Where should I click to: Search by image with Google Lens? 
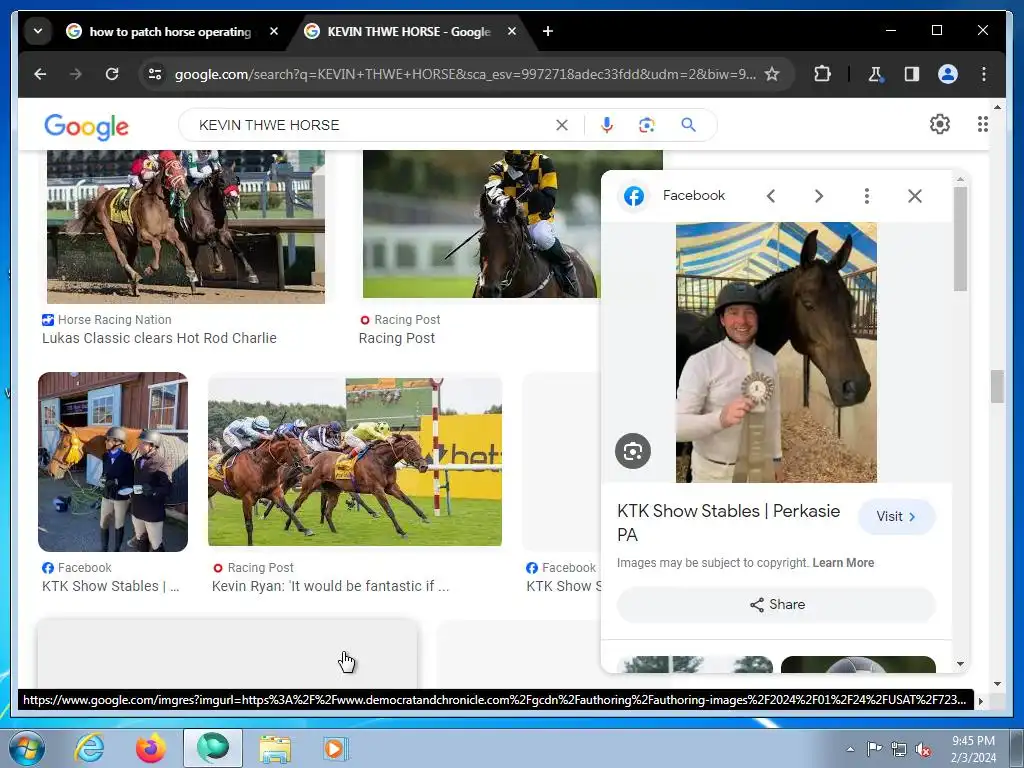647,125
